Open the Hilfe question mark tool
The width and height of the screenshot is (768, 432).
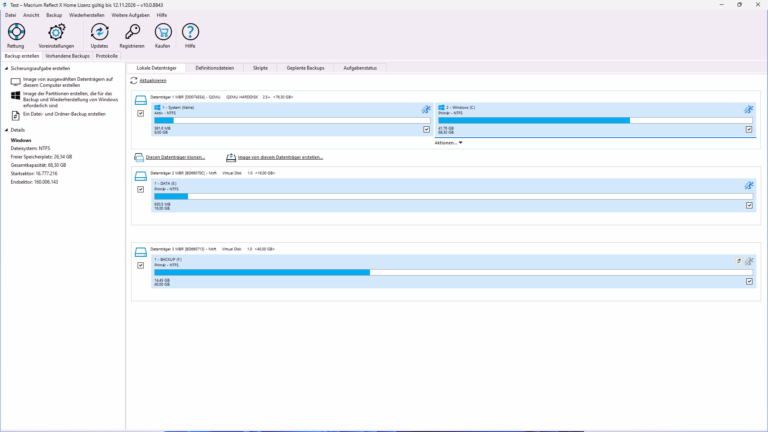coord(190,36)
